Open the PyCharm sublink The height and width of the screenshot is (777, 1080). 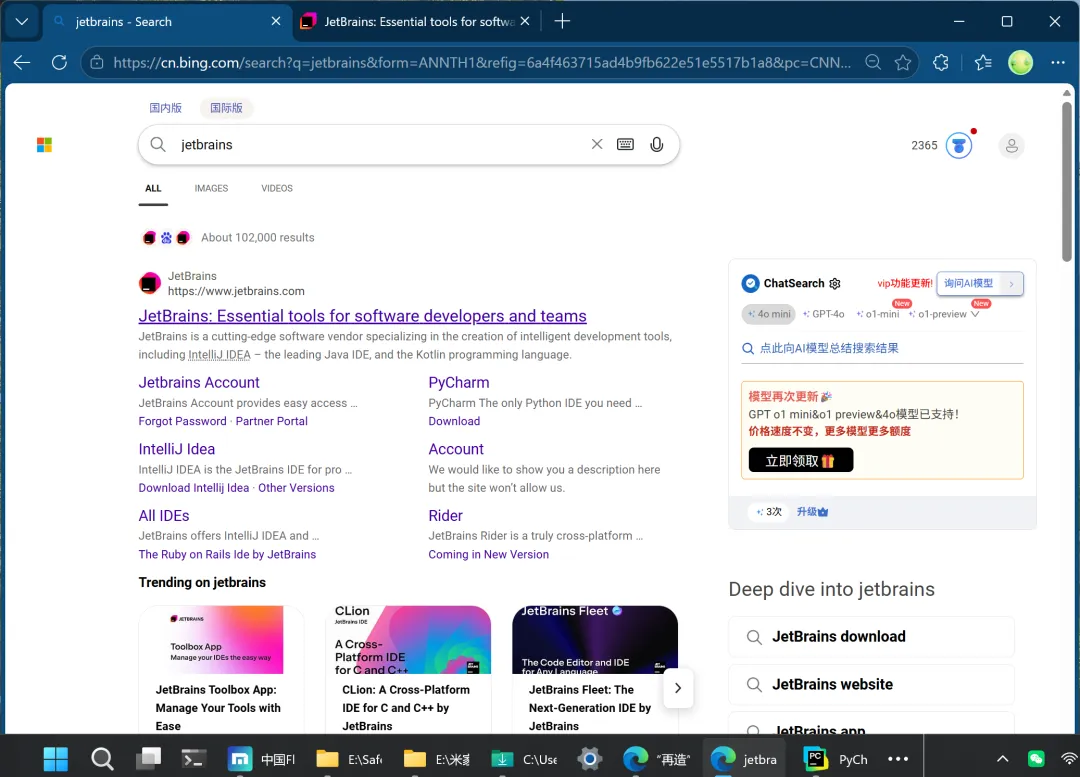(x=459, y=382)
